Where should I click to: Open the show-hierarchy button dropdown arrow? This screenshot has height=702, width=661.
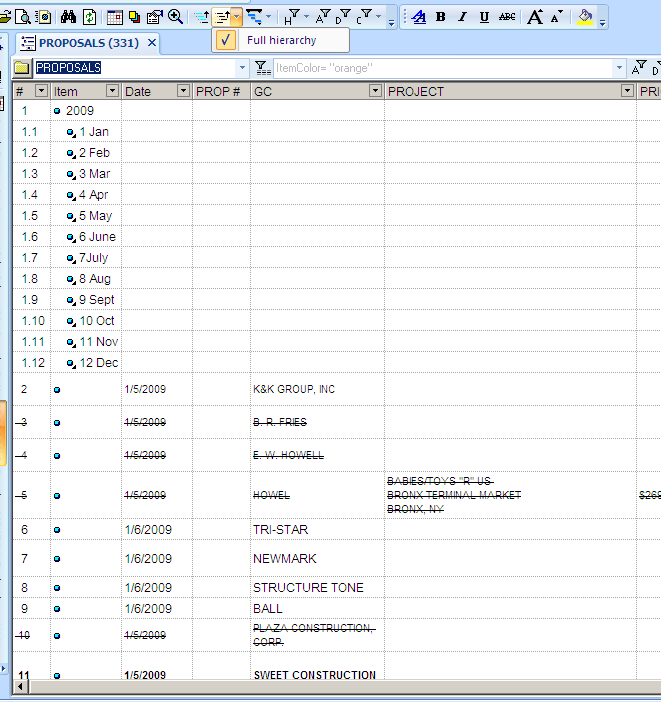(237, 17)
